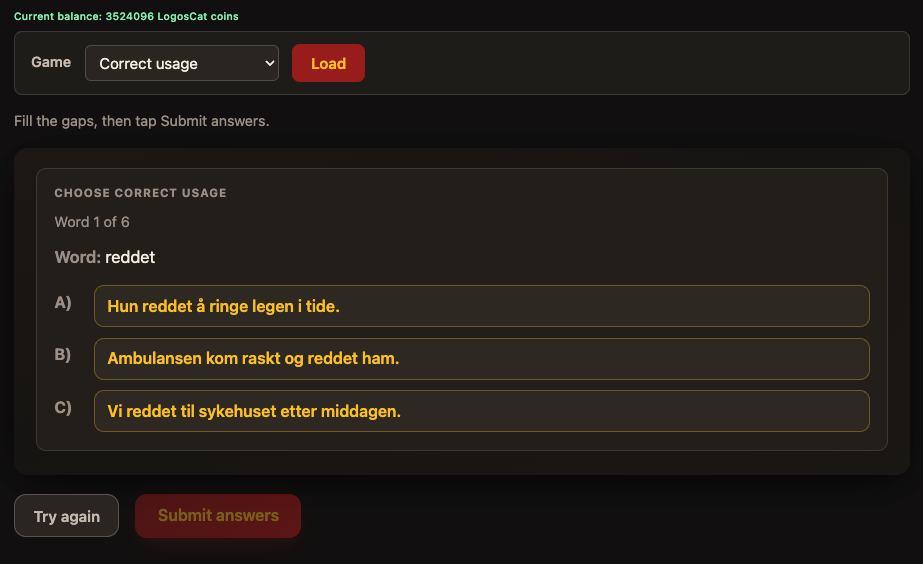Click the chevron arrow on the Correct usage combo box

pyautogui.click(x=268, y=63)
